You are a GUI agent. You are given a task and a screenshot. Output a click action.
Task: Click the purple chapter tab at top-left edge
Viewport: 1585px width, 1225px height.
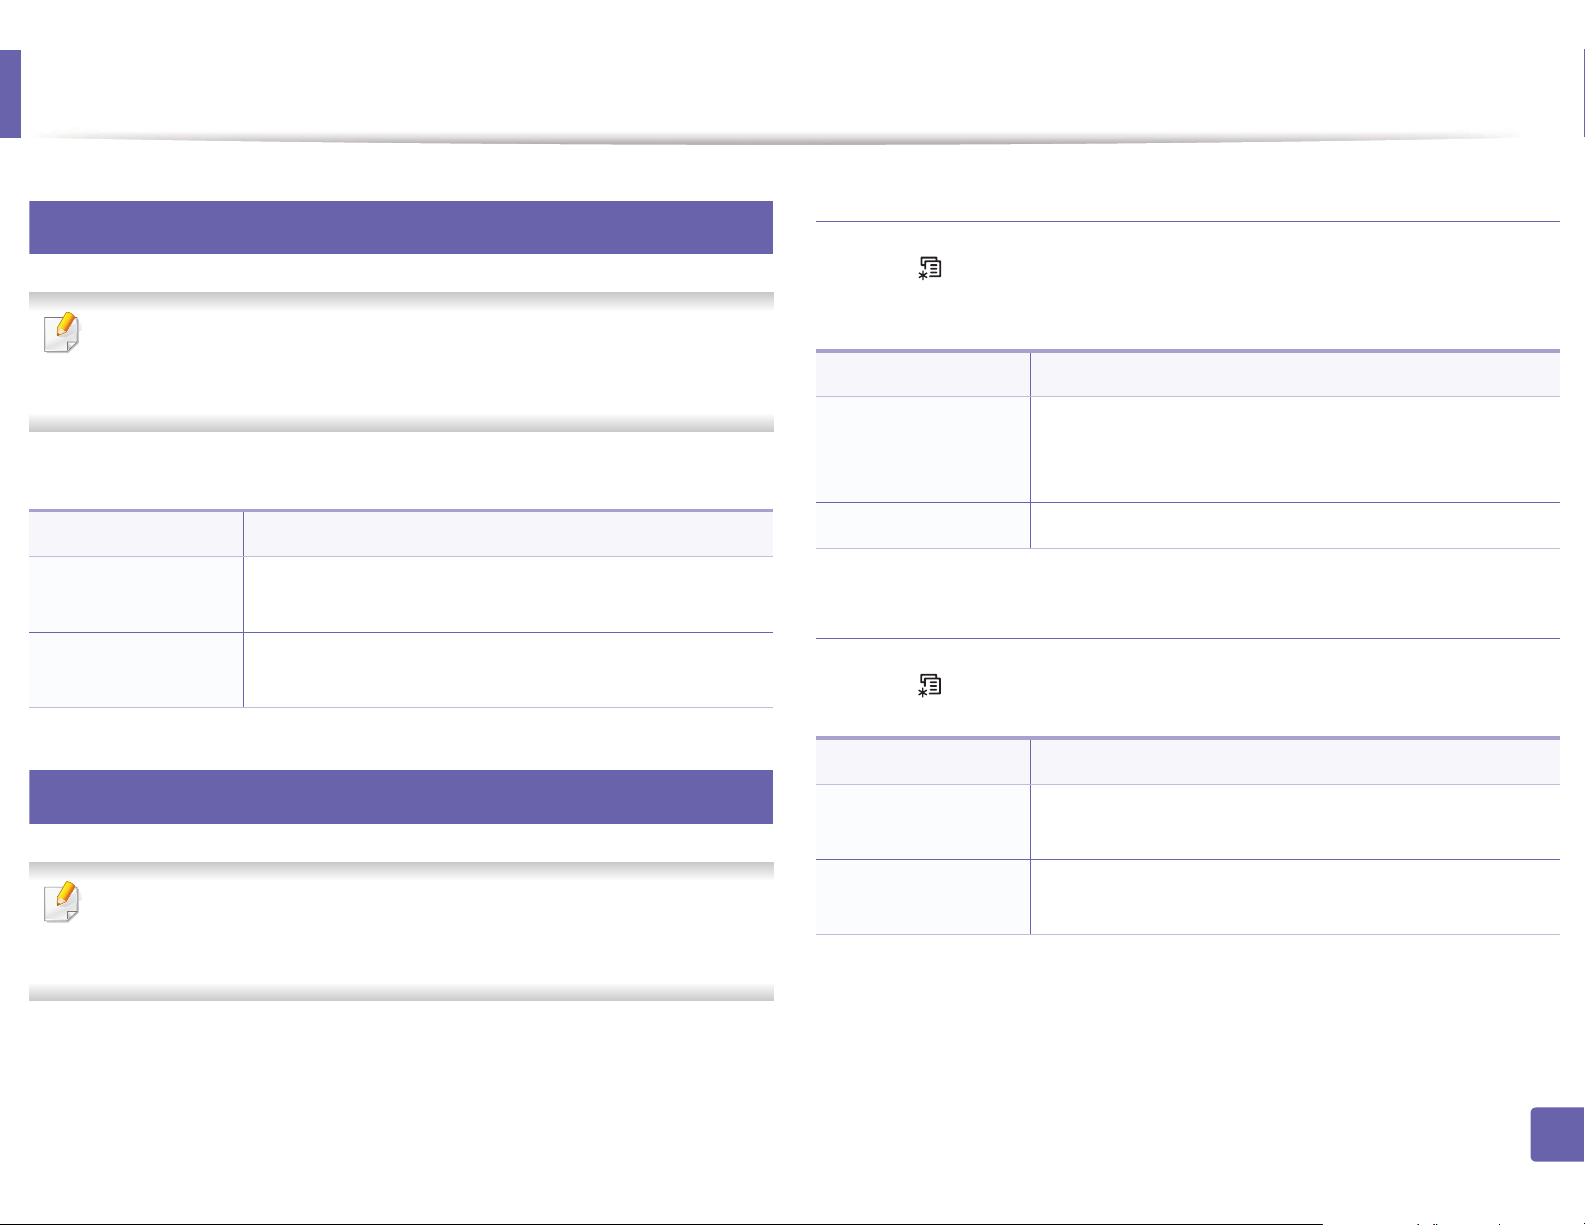pyautogui.click(x=10, y=94)
